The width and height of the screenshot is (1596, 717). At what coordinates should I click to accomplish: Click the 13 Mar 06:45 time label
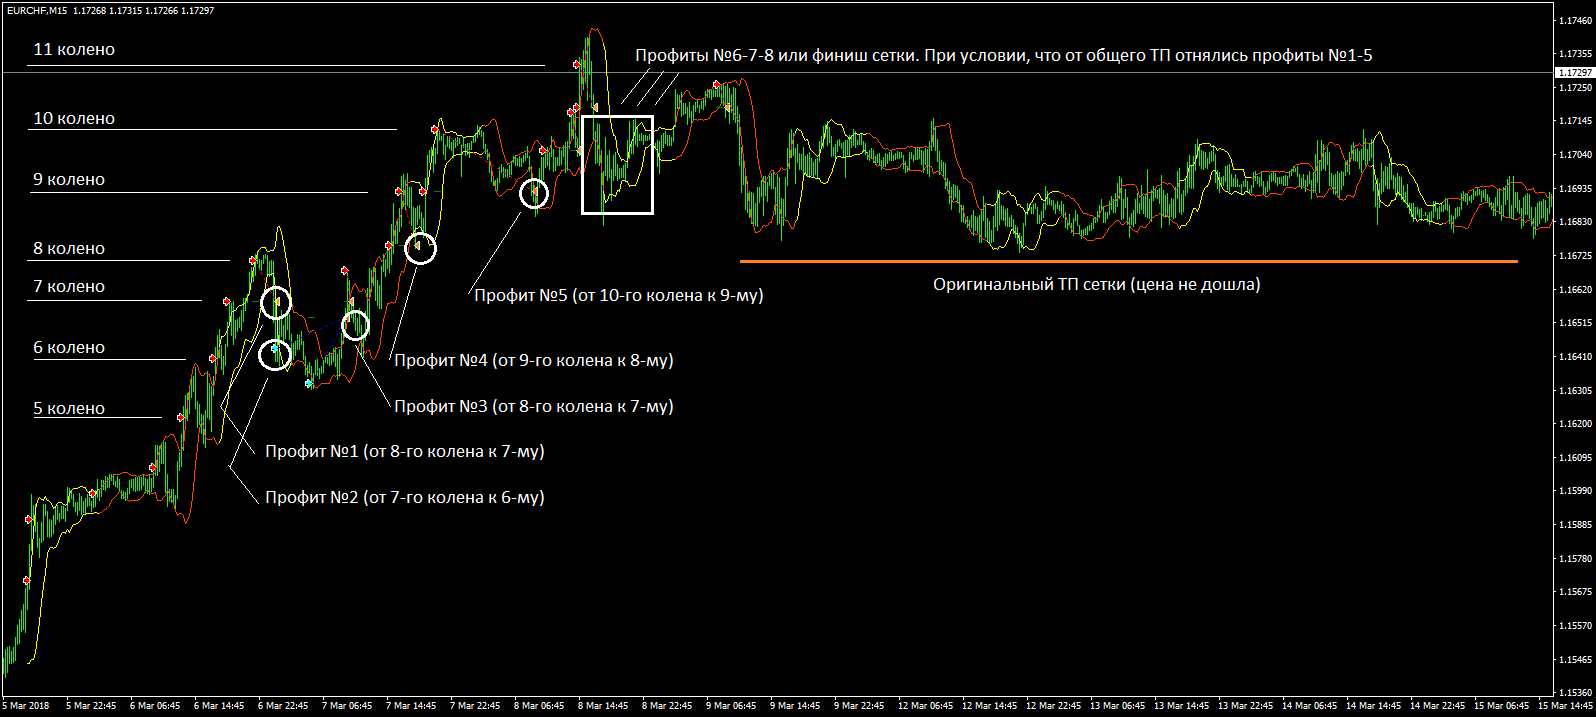click(1117, 706)
